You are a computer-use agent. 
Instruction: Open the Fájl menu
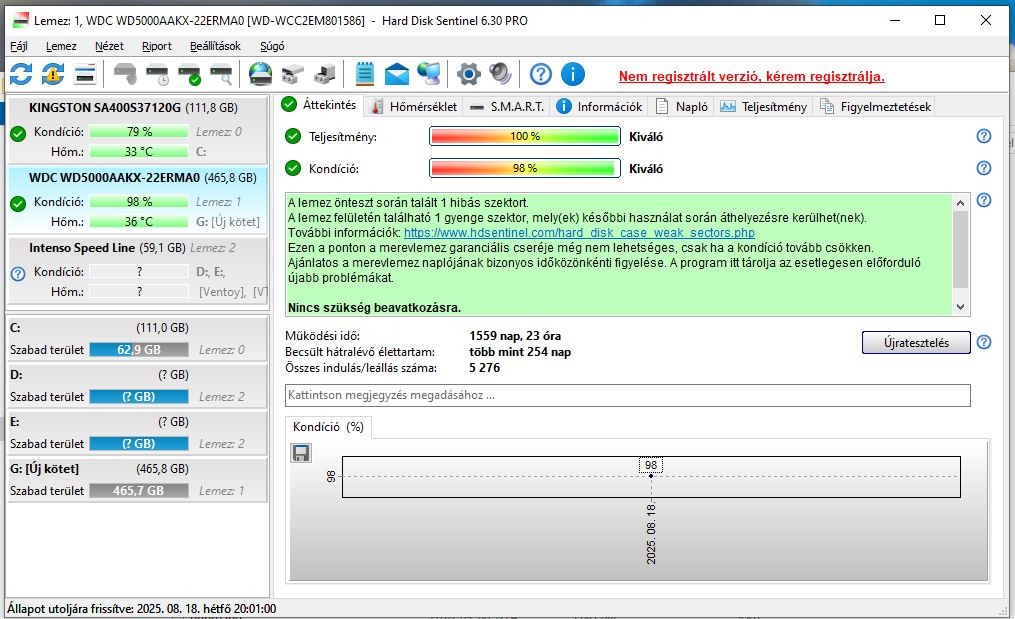pos(19,46)
